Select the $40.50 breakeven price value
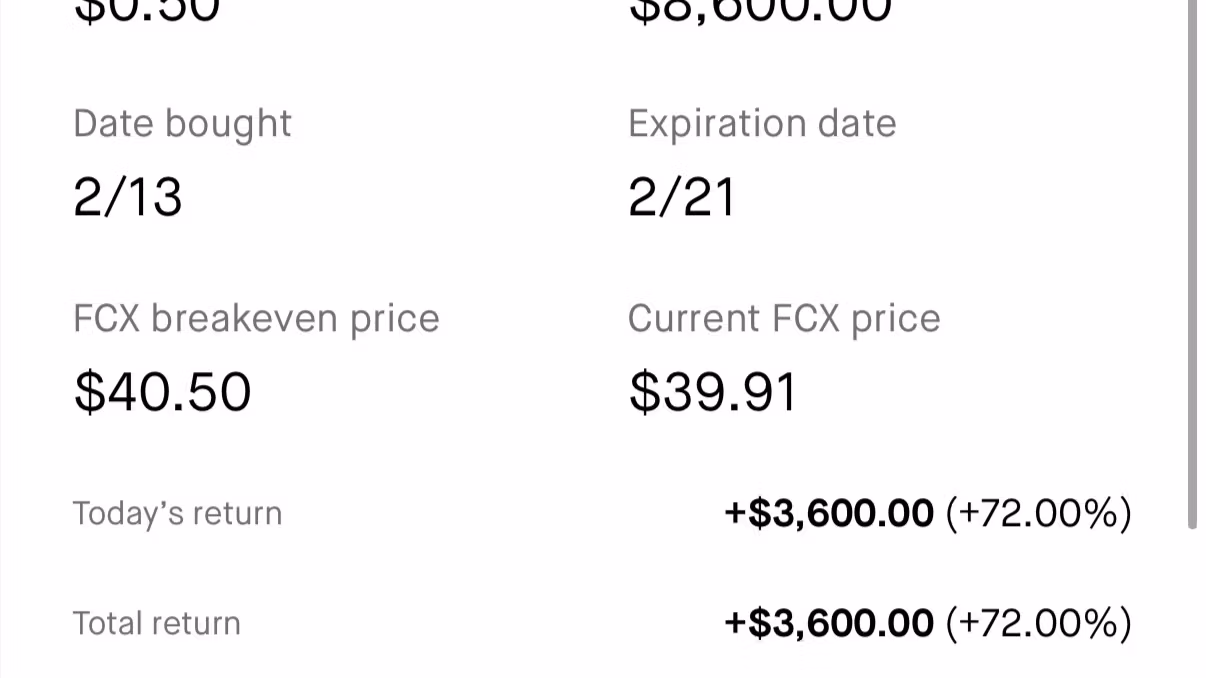 (x=162, y=391)
